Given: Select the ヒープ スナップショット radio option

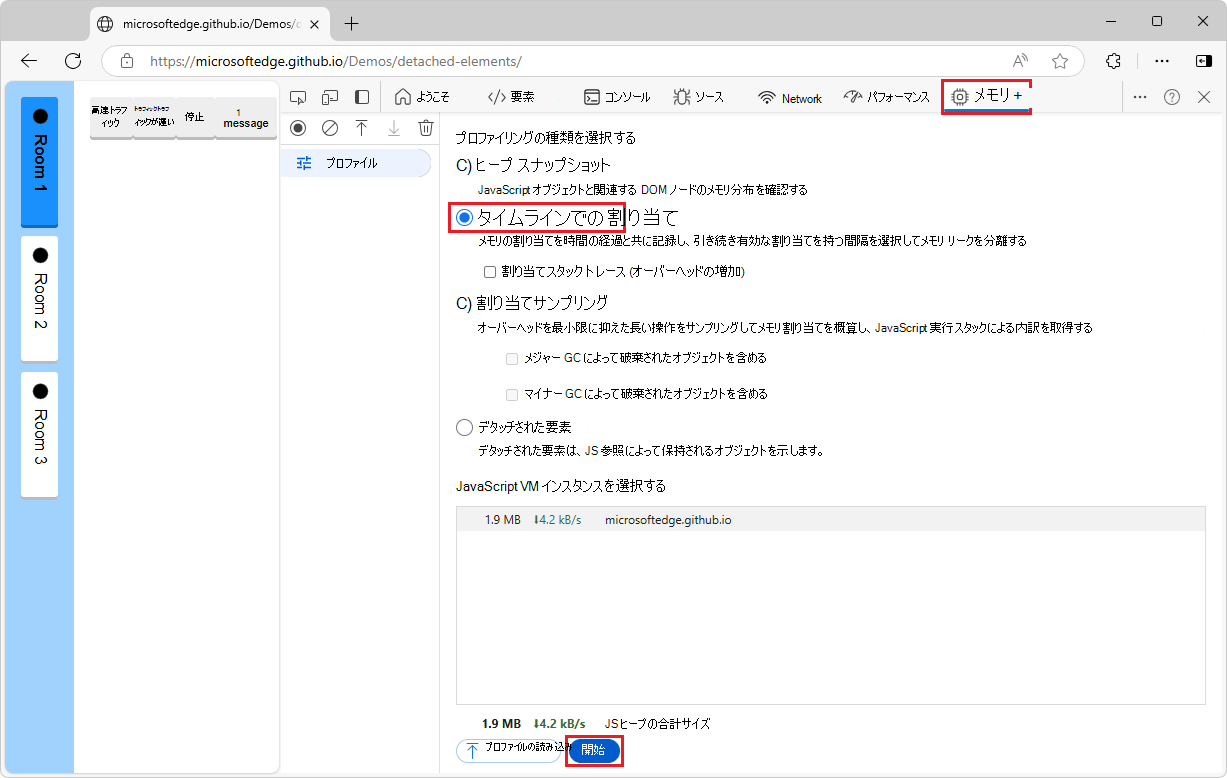Looking at the screenshot, I should point(463,164).
